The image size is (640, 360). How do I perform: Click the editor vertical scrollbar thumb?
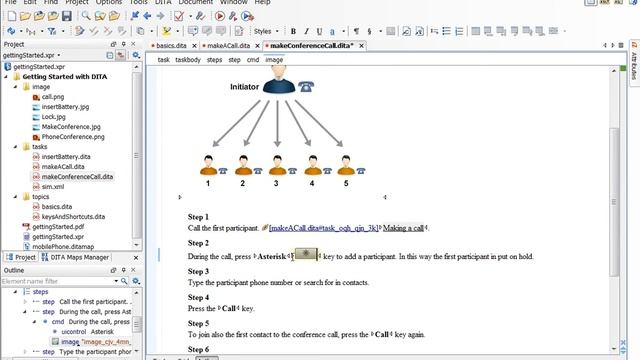point(614,202)
